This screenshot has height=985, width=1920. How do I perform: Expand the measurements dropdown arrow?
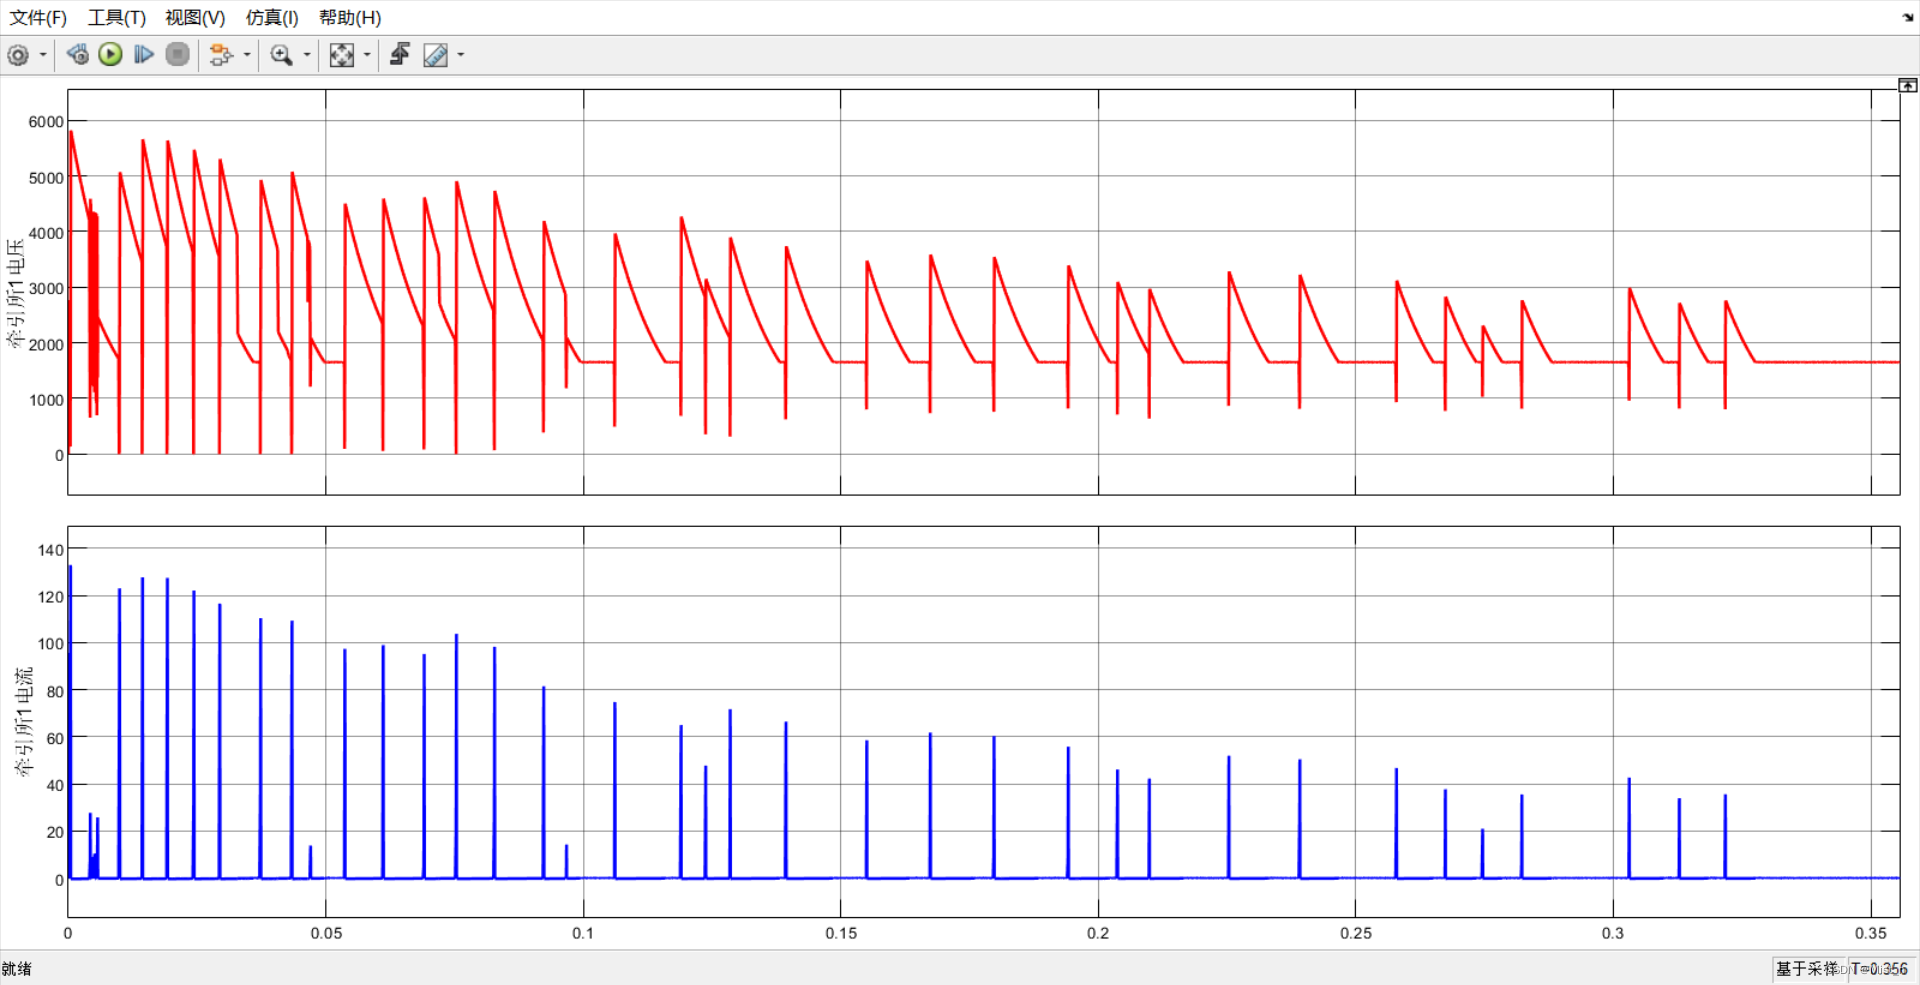point(461,55)
